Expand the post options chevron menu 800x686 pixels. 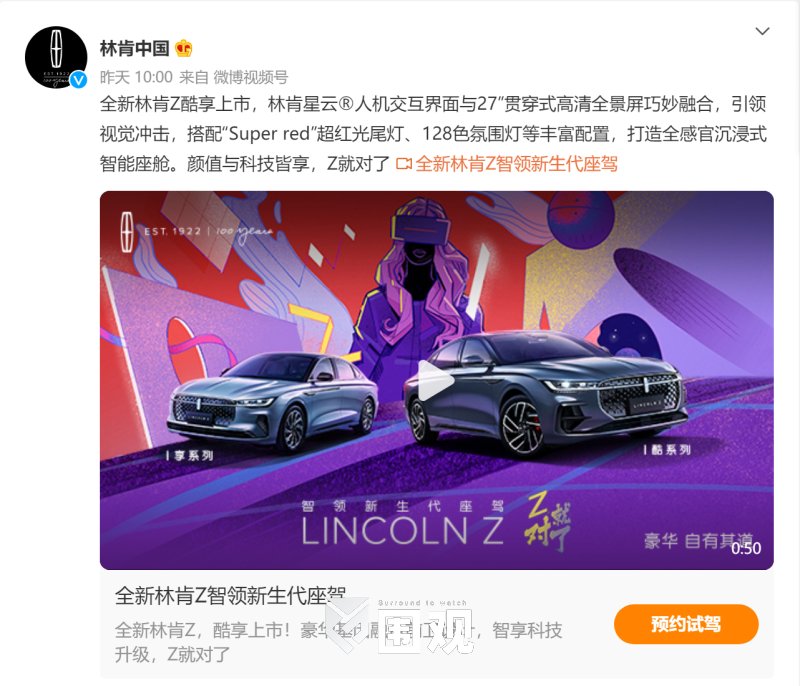[x=762, y=31]
